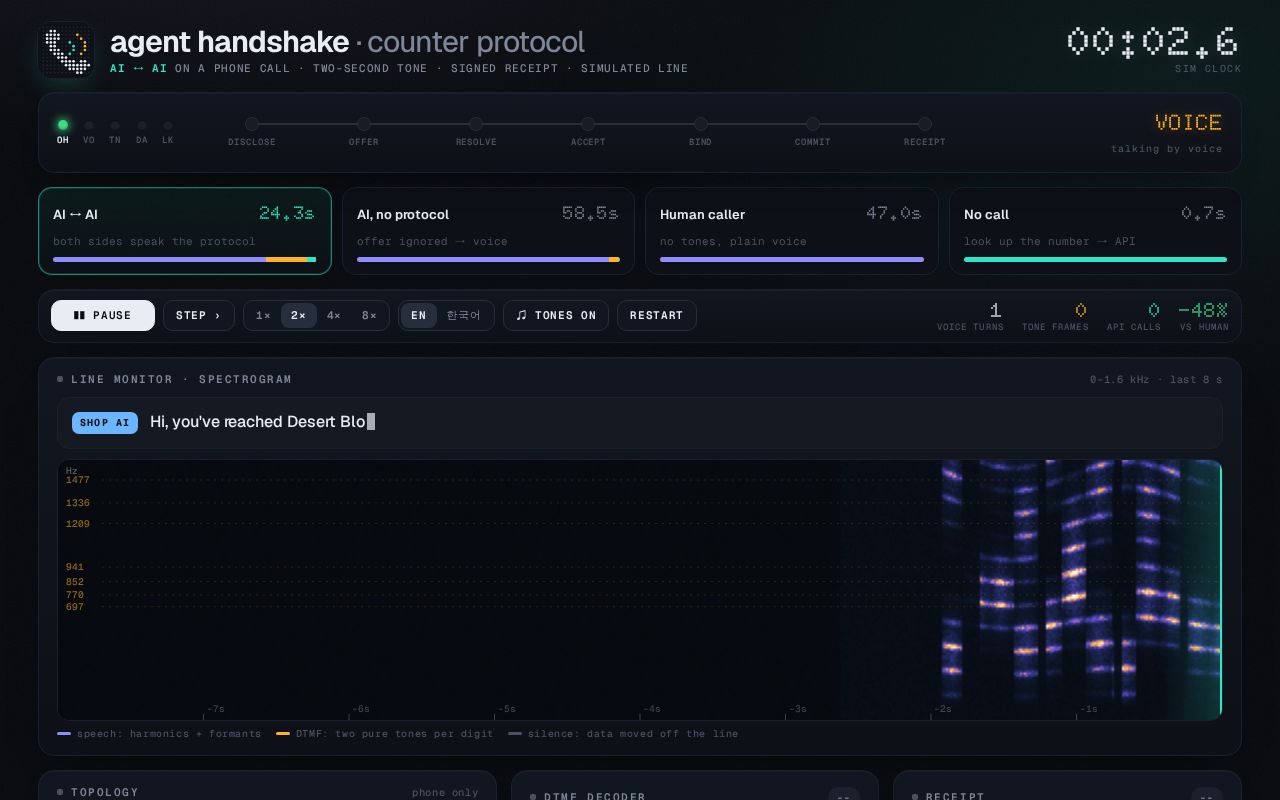Select the DISCLOSE step marker
This screenshot has width=1280, height=800.
coord(252,124)
